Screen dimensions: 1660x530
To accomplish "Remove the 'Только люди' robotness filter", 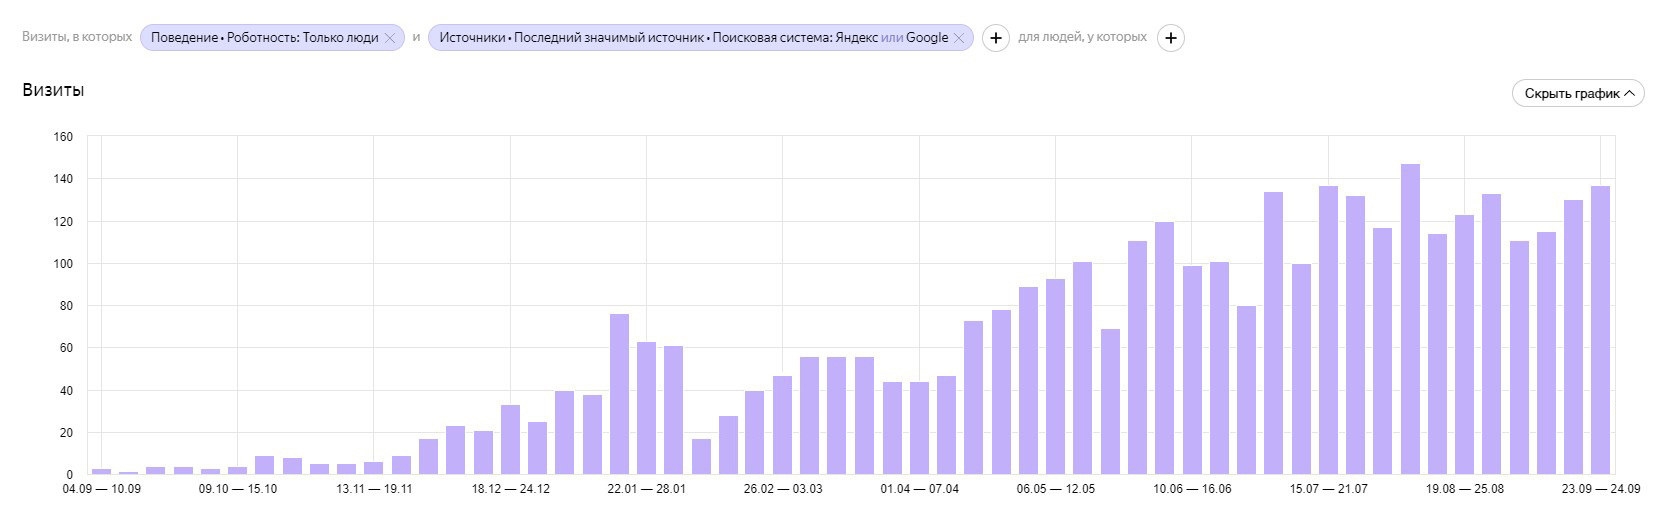I will (390, 38).
